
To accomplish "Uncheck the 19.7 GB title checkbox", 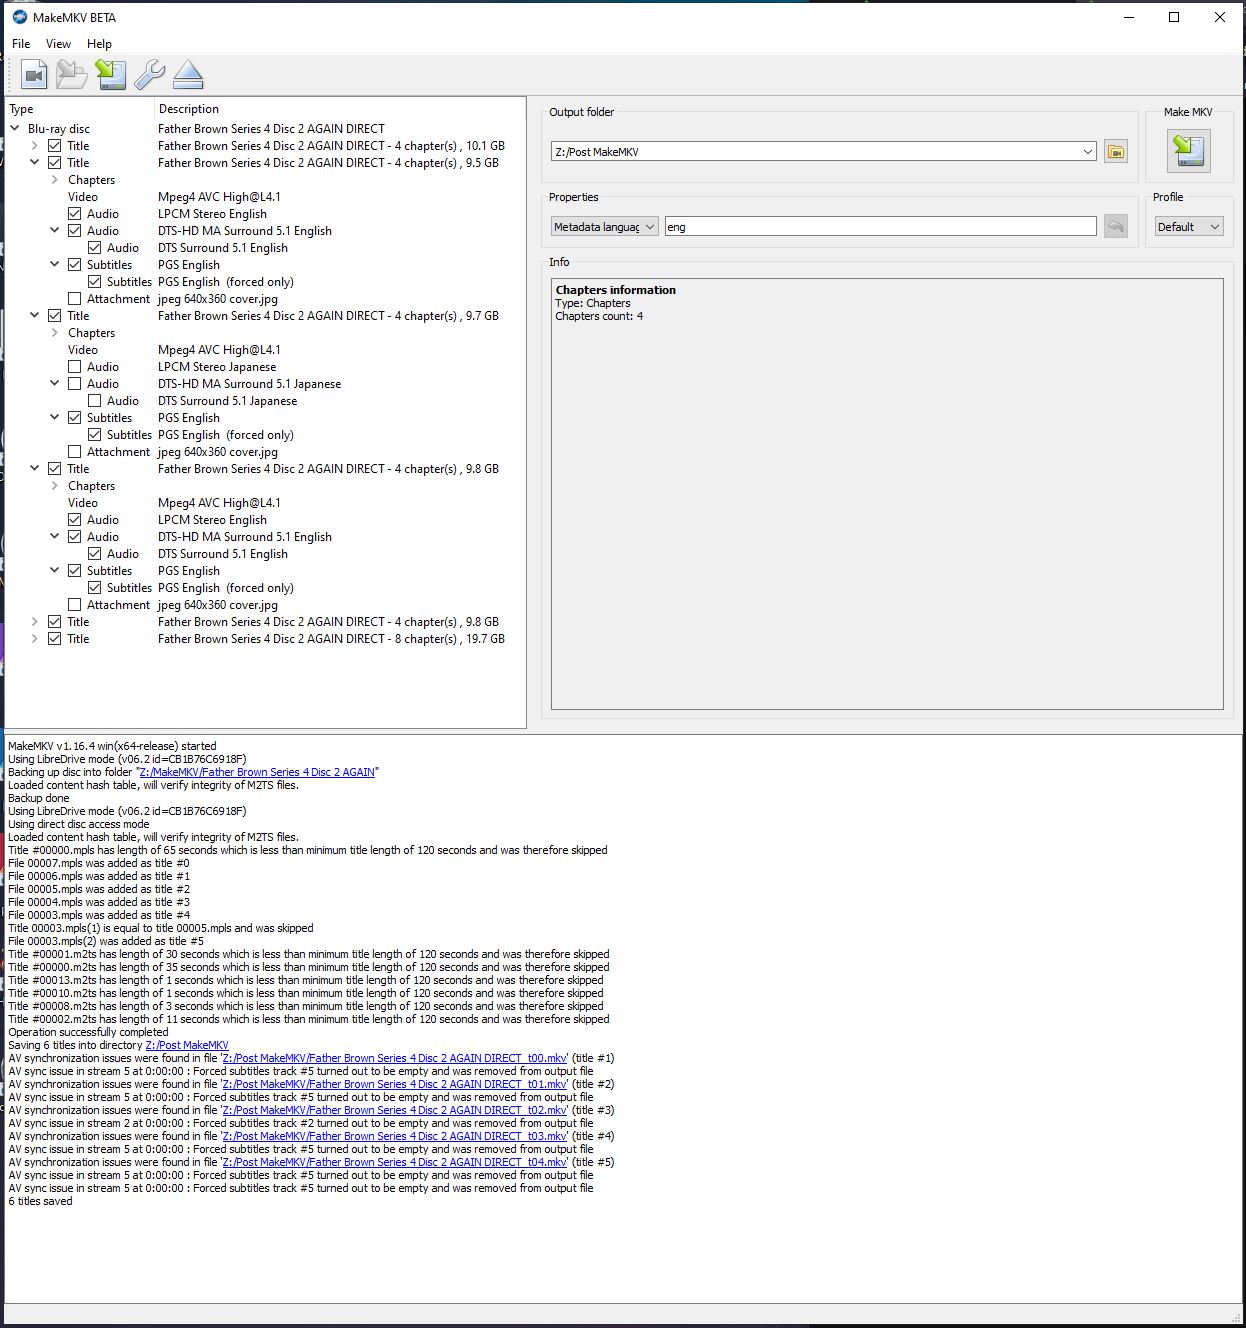I will (55, 639).
